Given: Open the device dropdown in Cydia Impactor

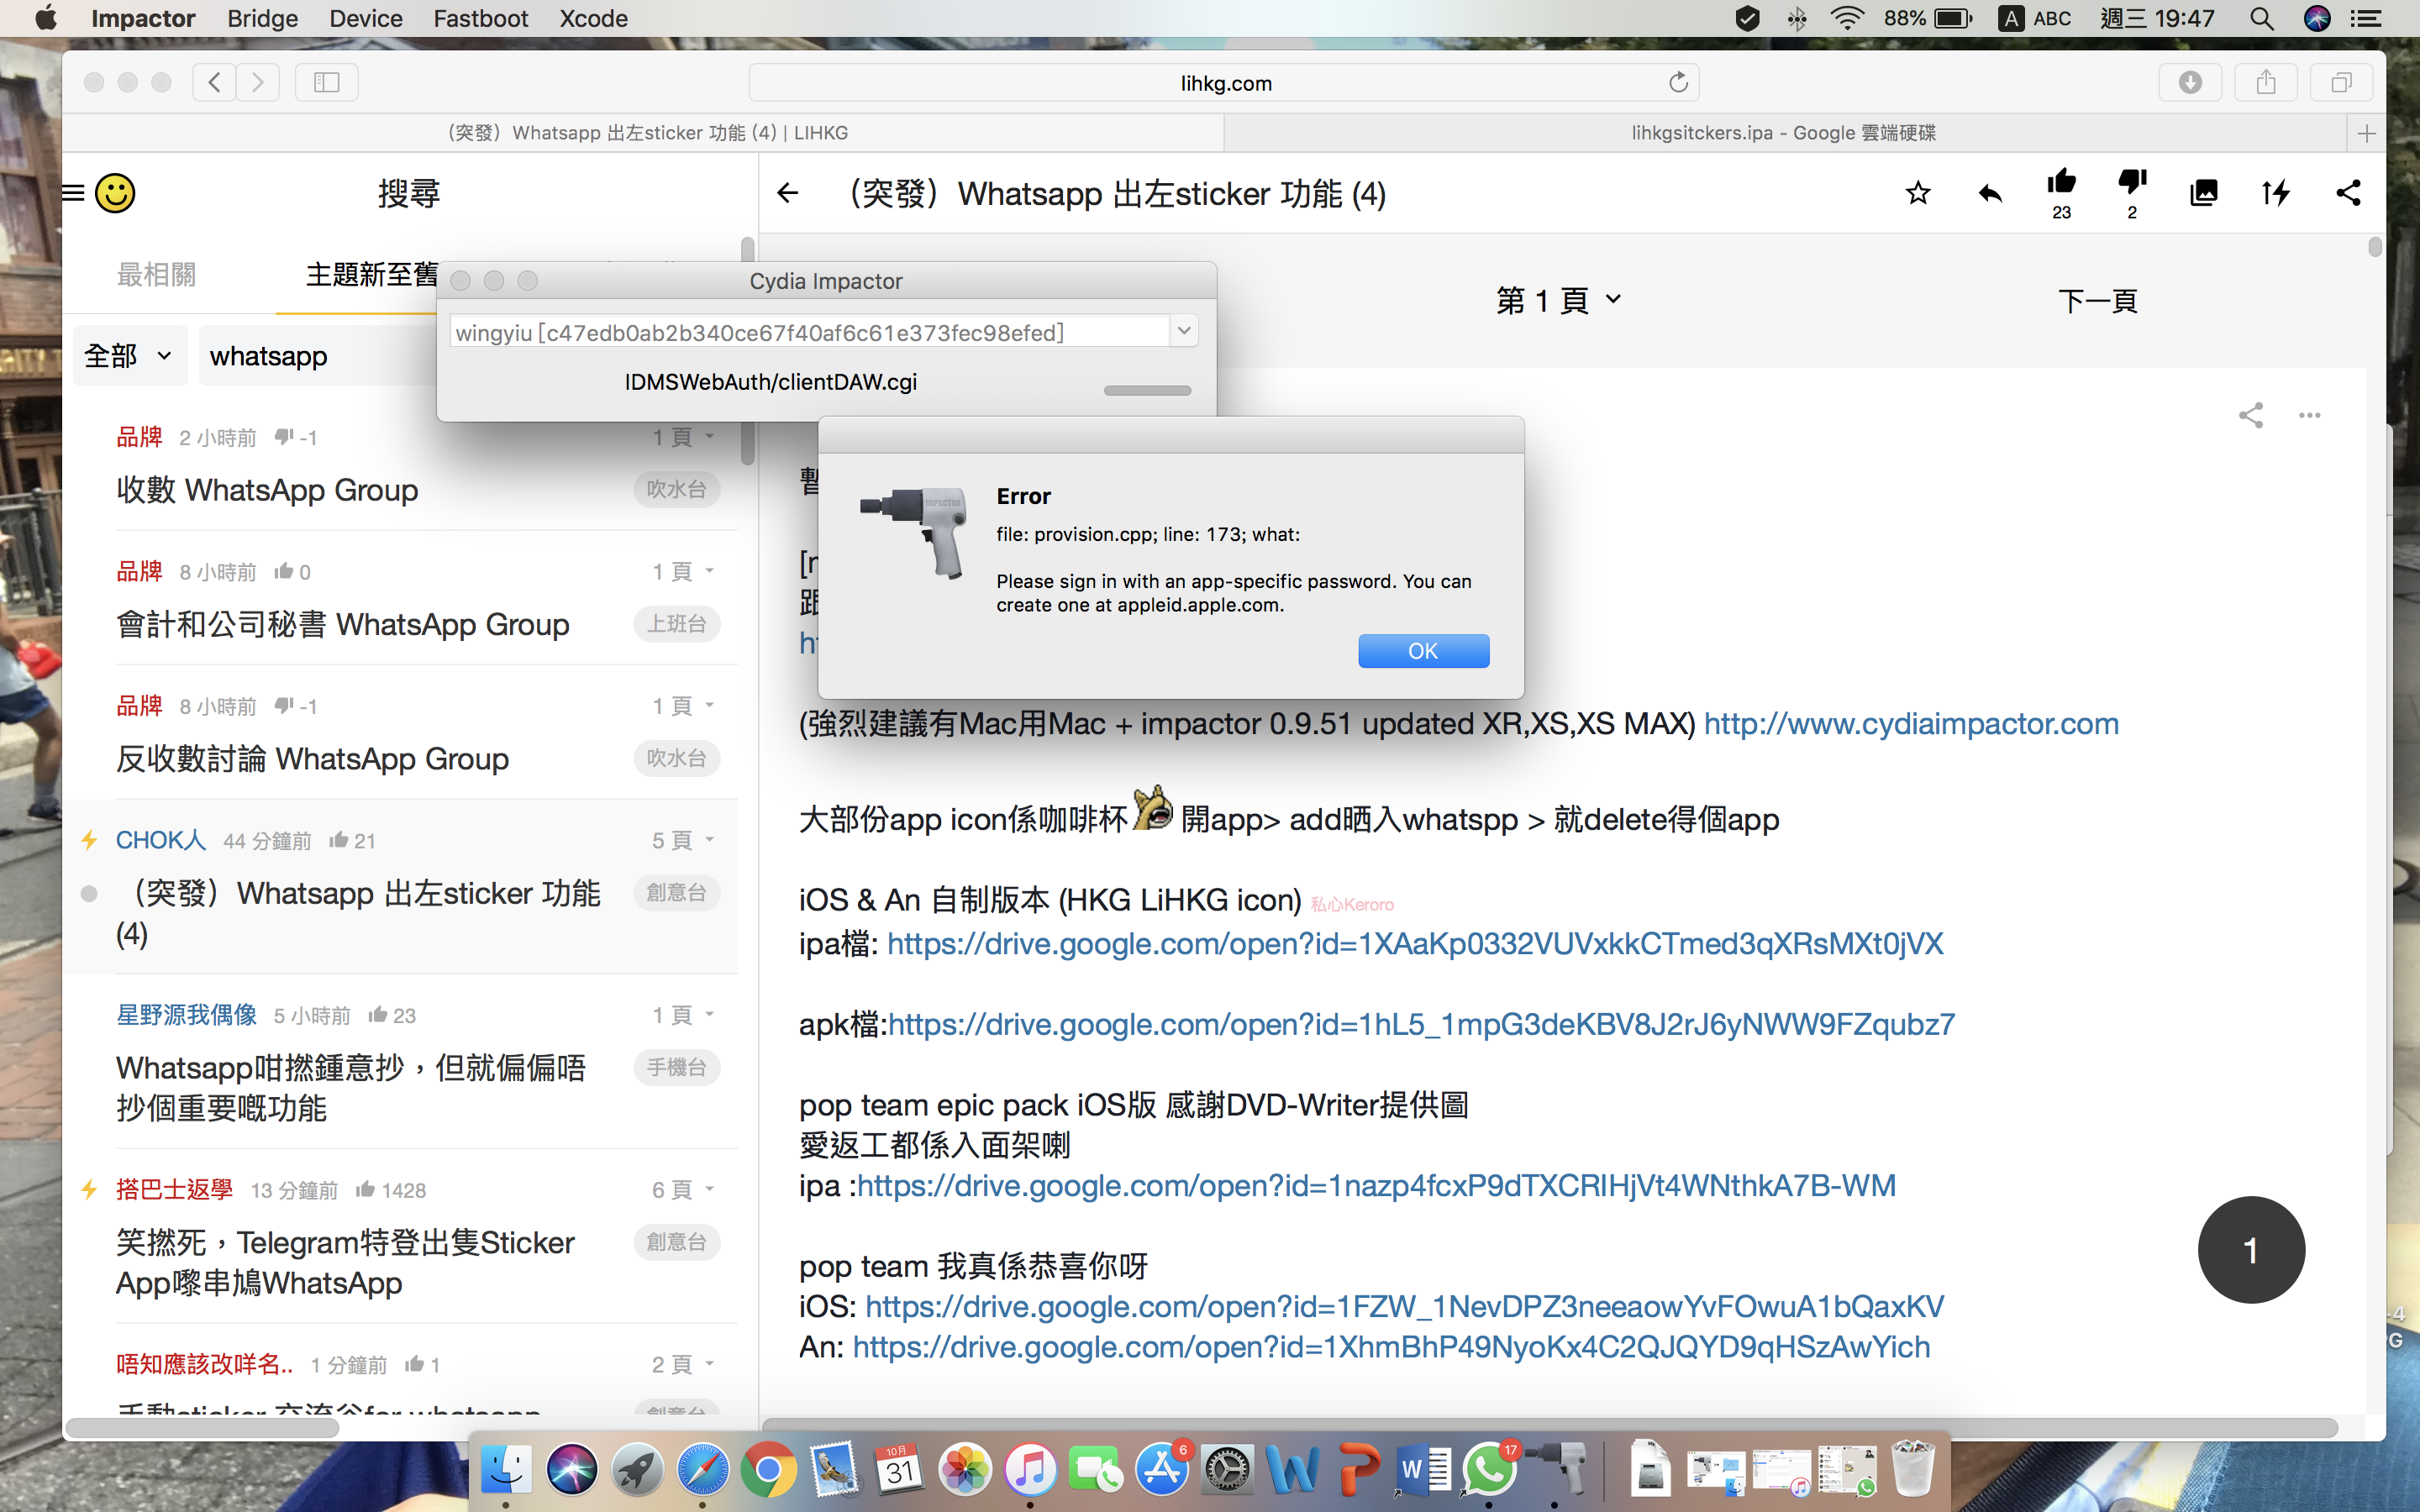Looking at the screenshot, I should (1184, 331).
